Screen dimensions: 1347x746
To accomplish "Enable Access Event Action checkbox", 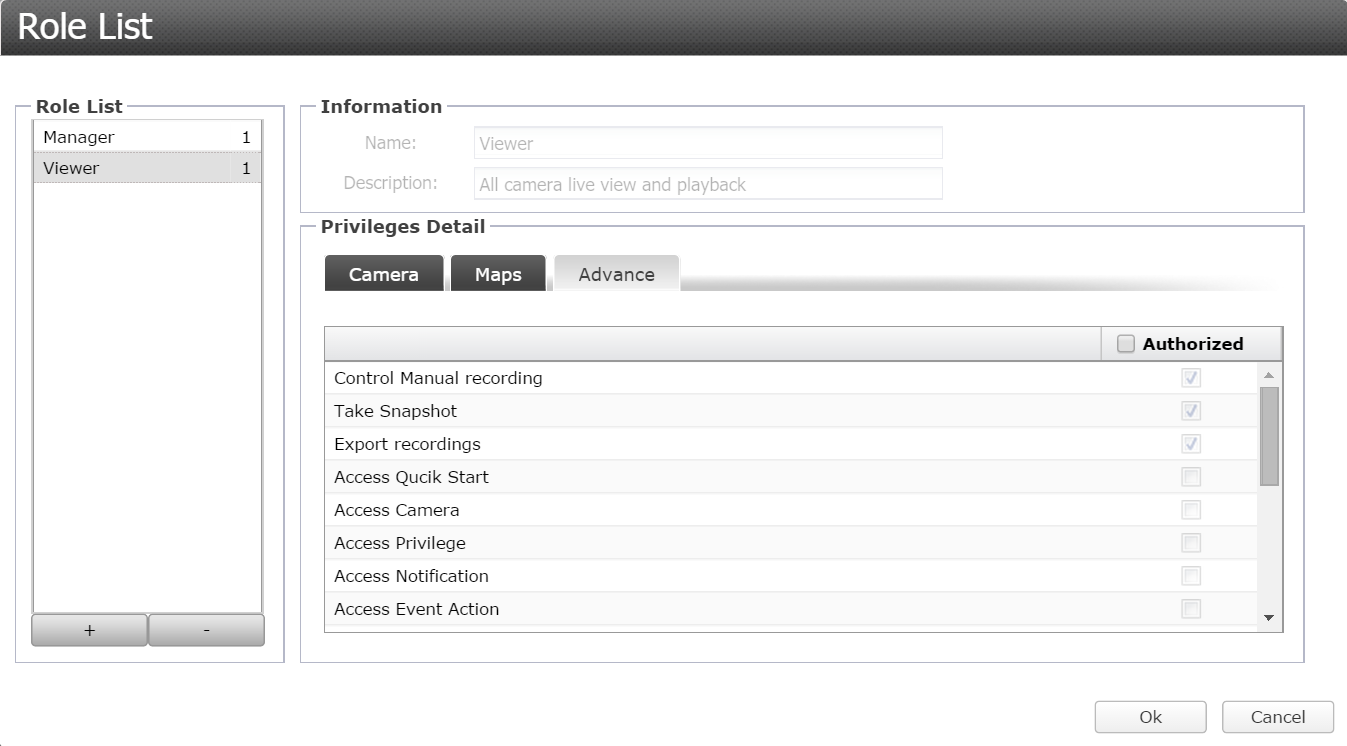I will point(1191,609).
